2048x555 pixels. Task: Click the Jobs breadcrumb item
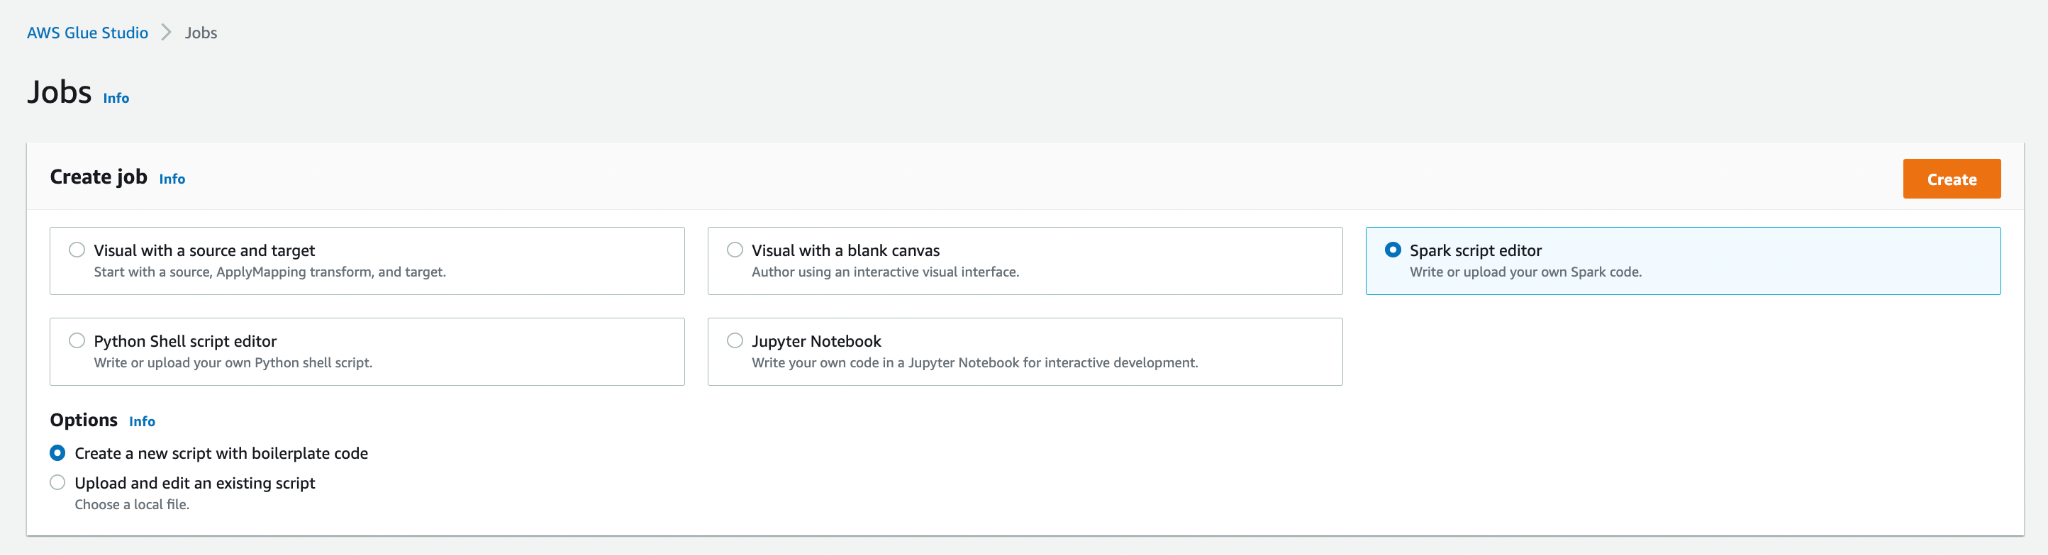[x=201, y=33]
